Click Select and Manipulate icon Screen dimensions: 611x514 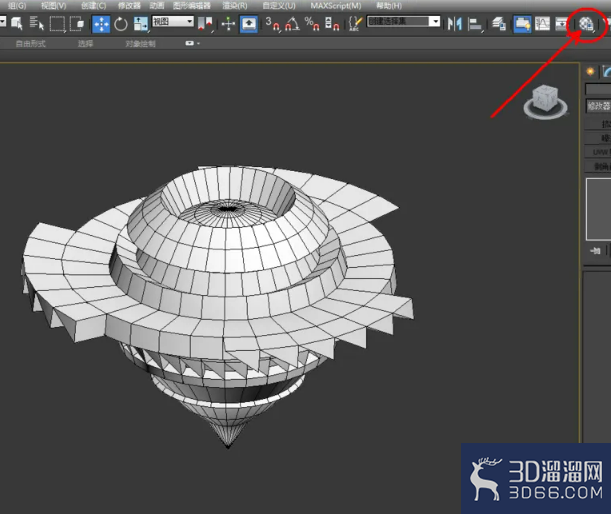coord(228,24)
